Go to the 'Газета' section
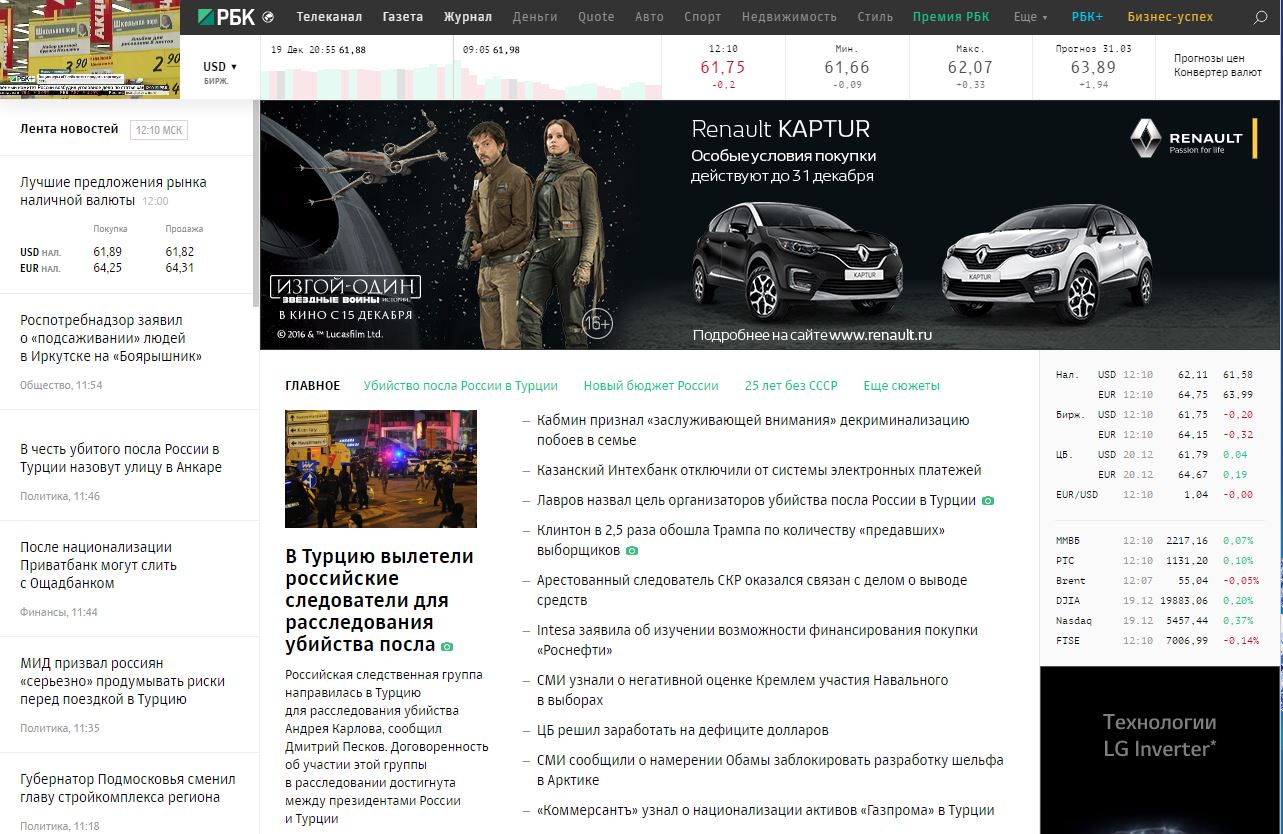 [x=402, y=17]
